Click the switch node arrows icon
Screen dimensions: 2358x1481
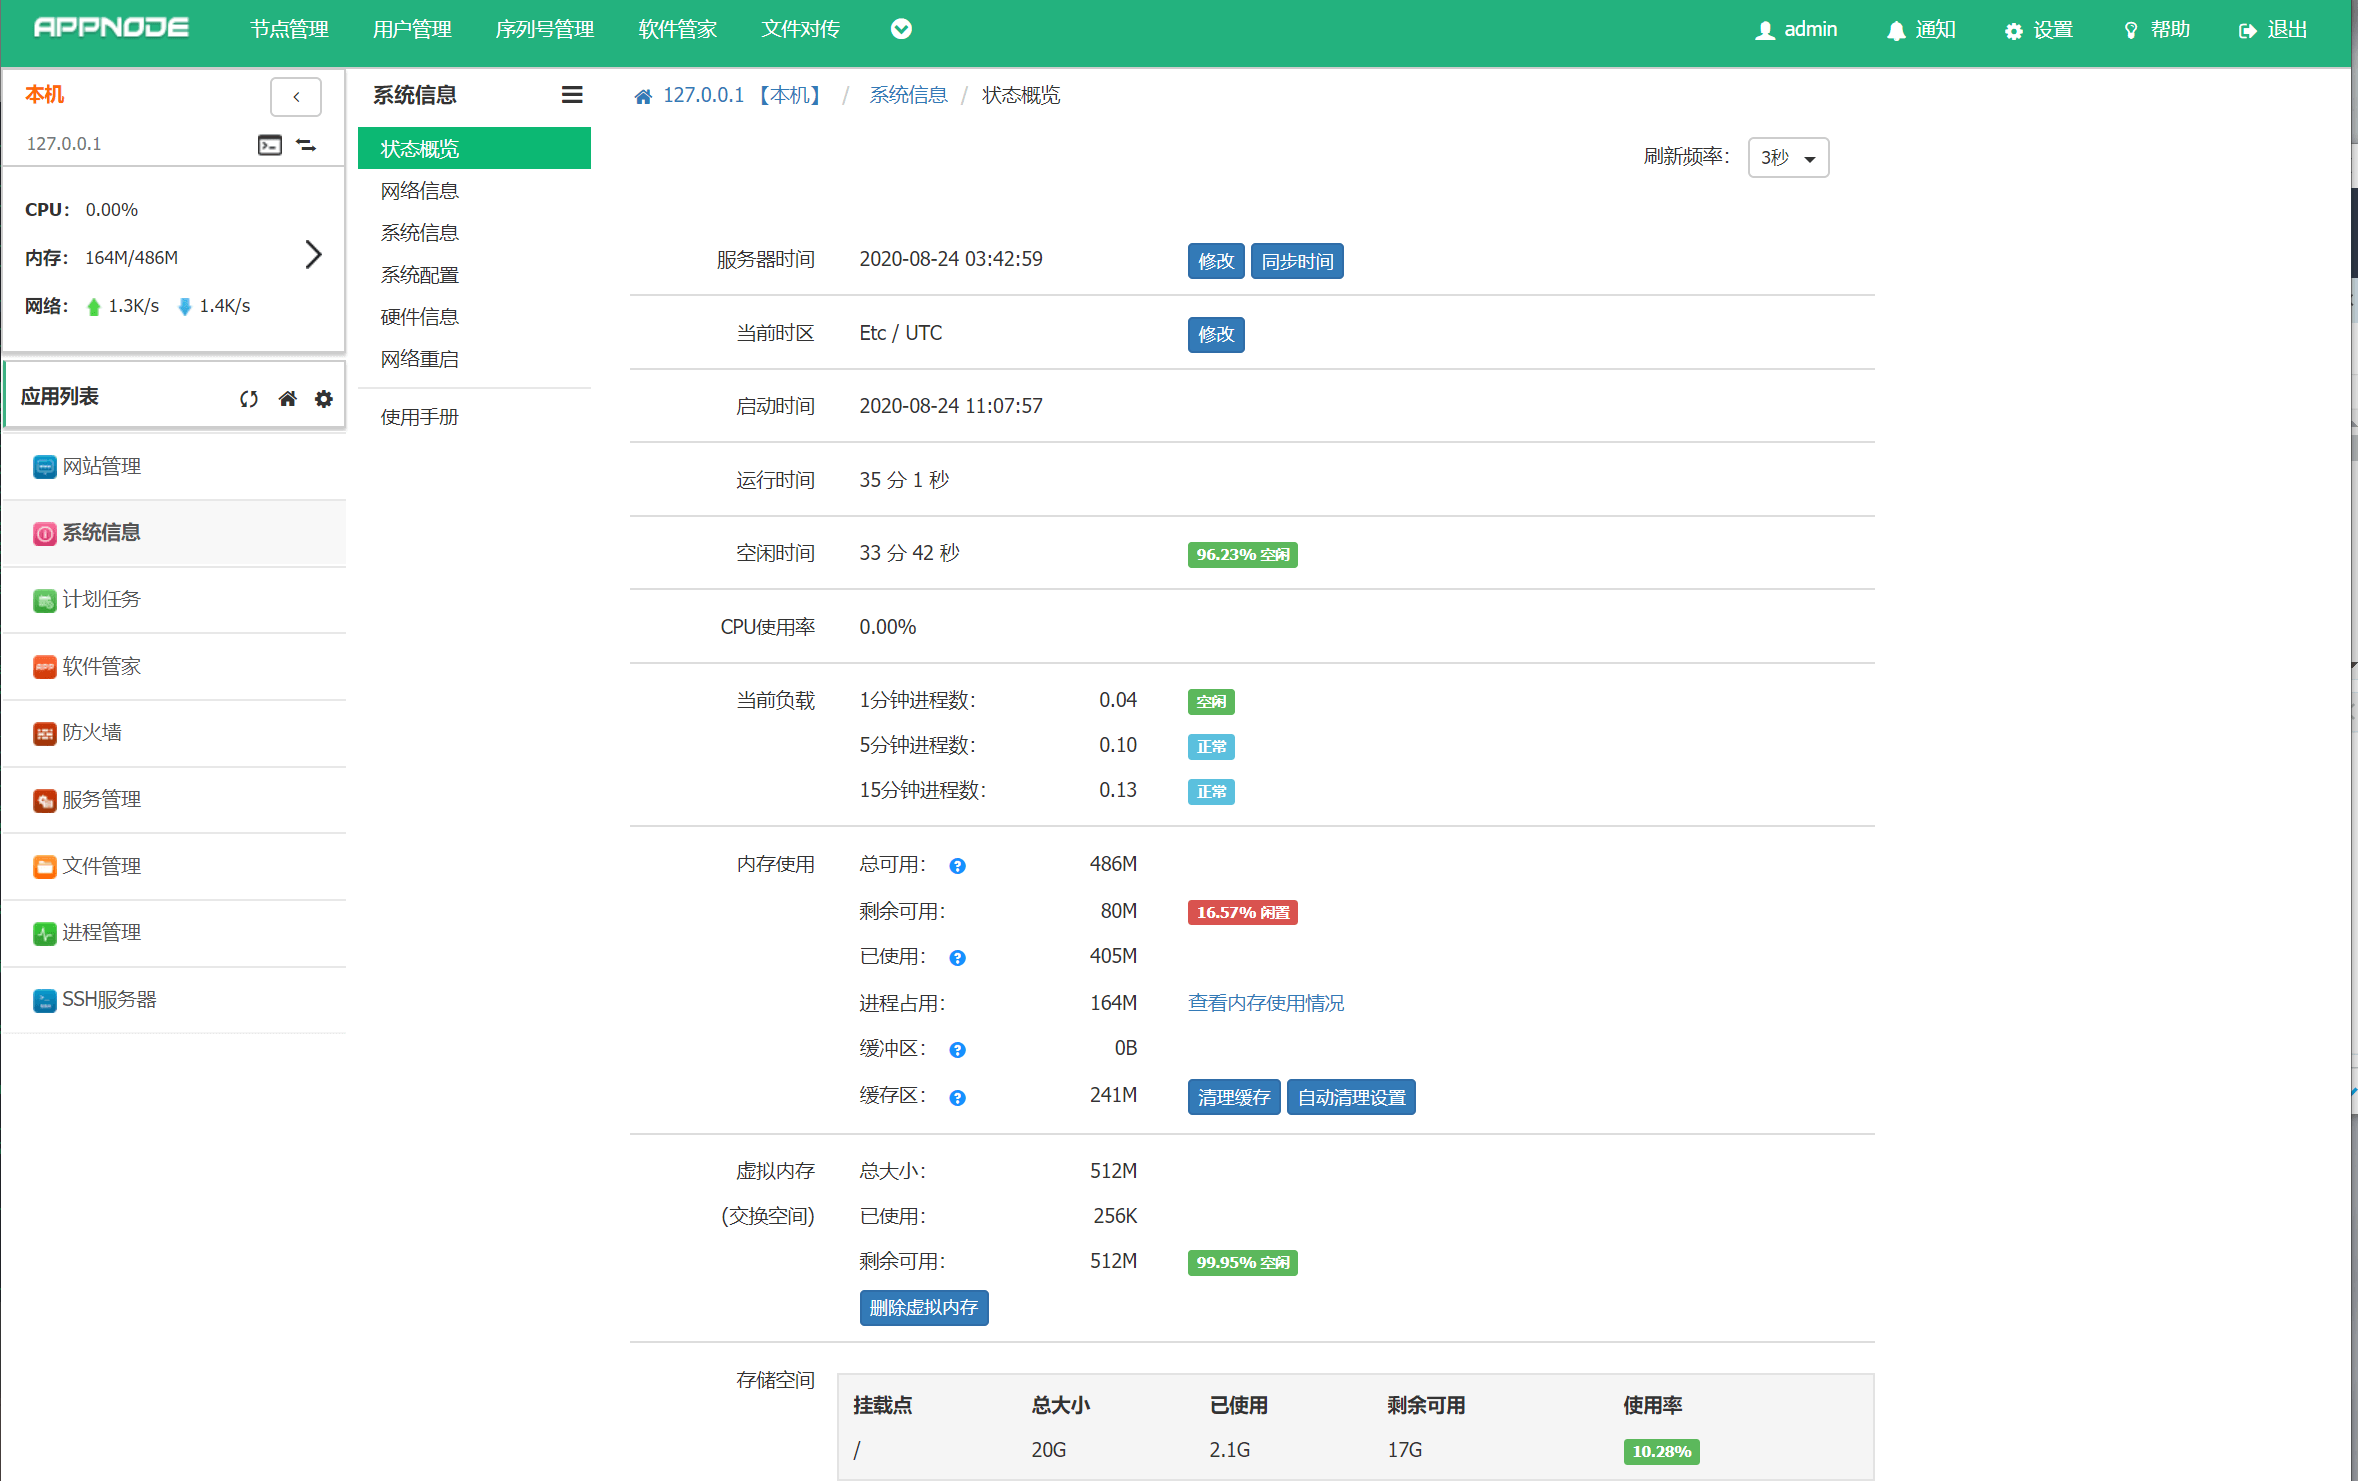306,145
